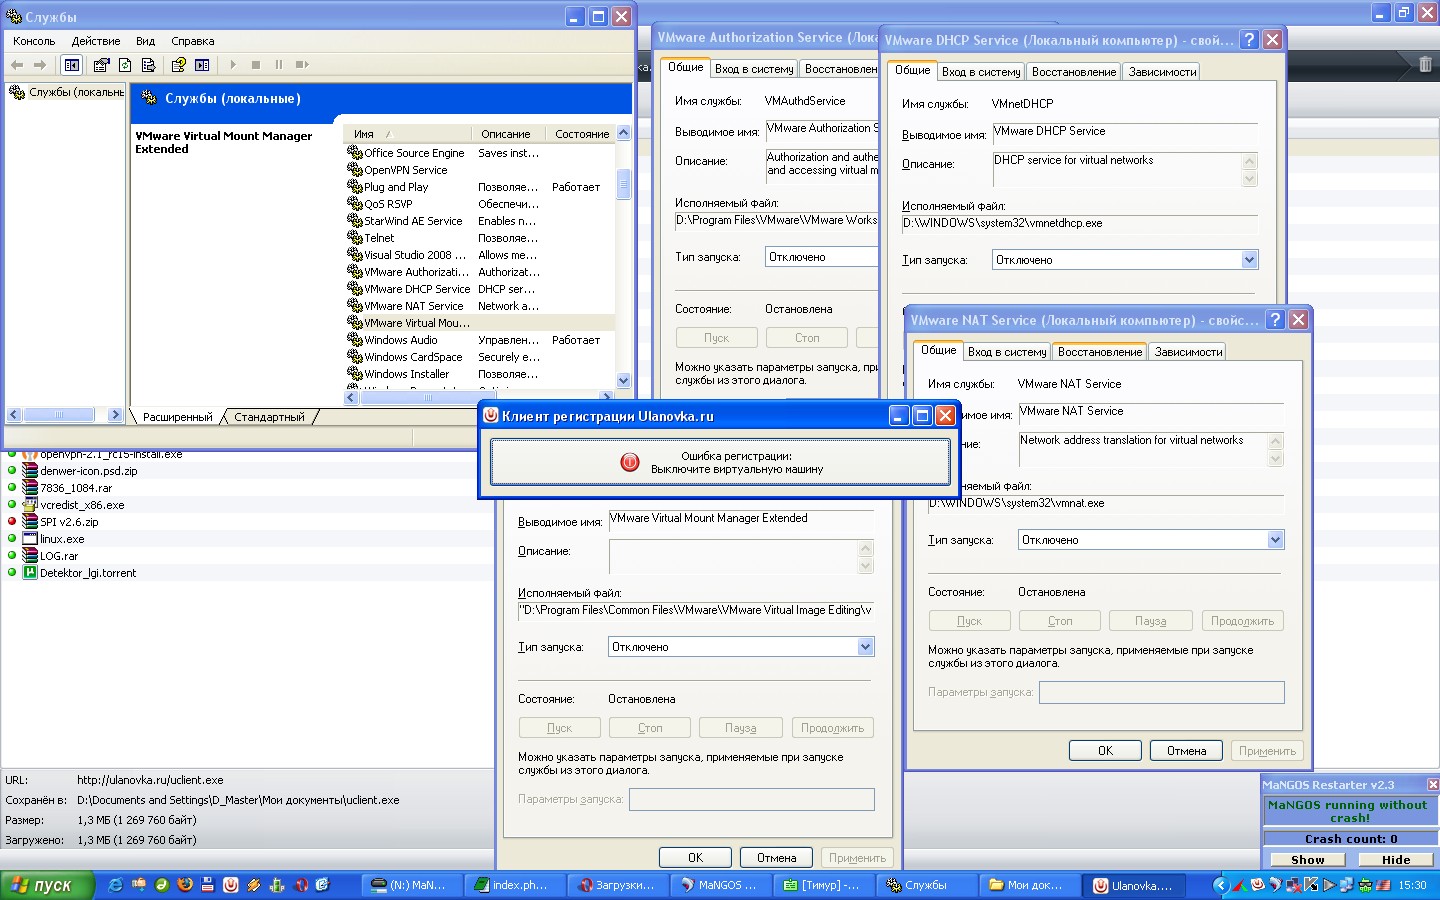Launch Firefox from the quick launch bar
Screen dimensions: 1440x900
(x=185, y=885)
